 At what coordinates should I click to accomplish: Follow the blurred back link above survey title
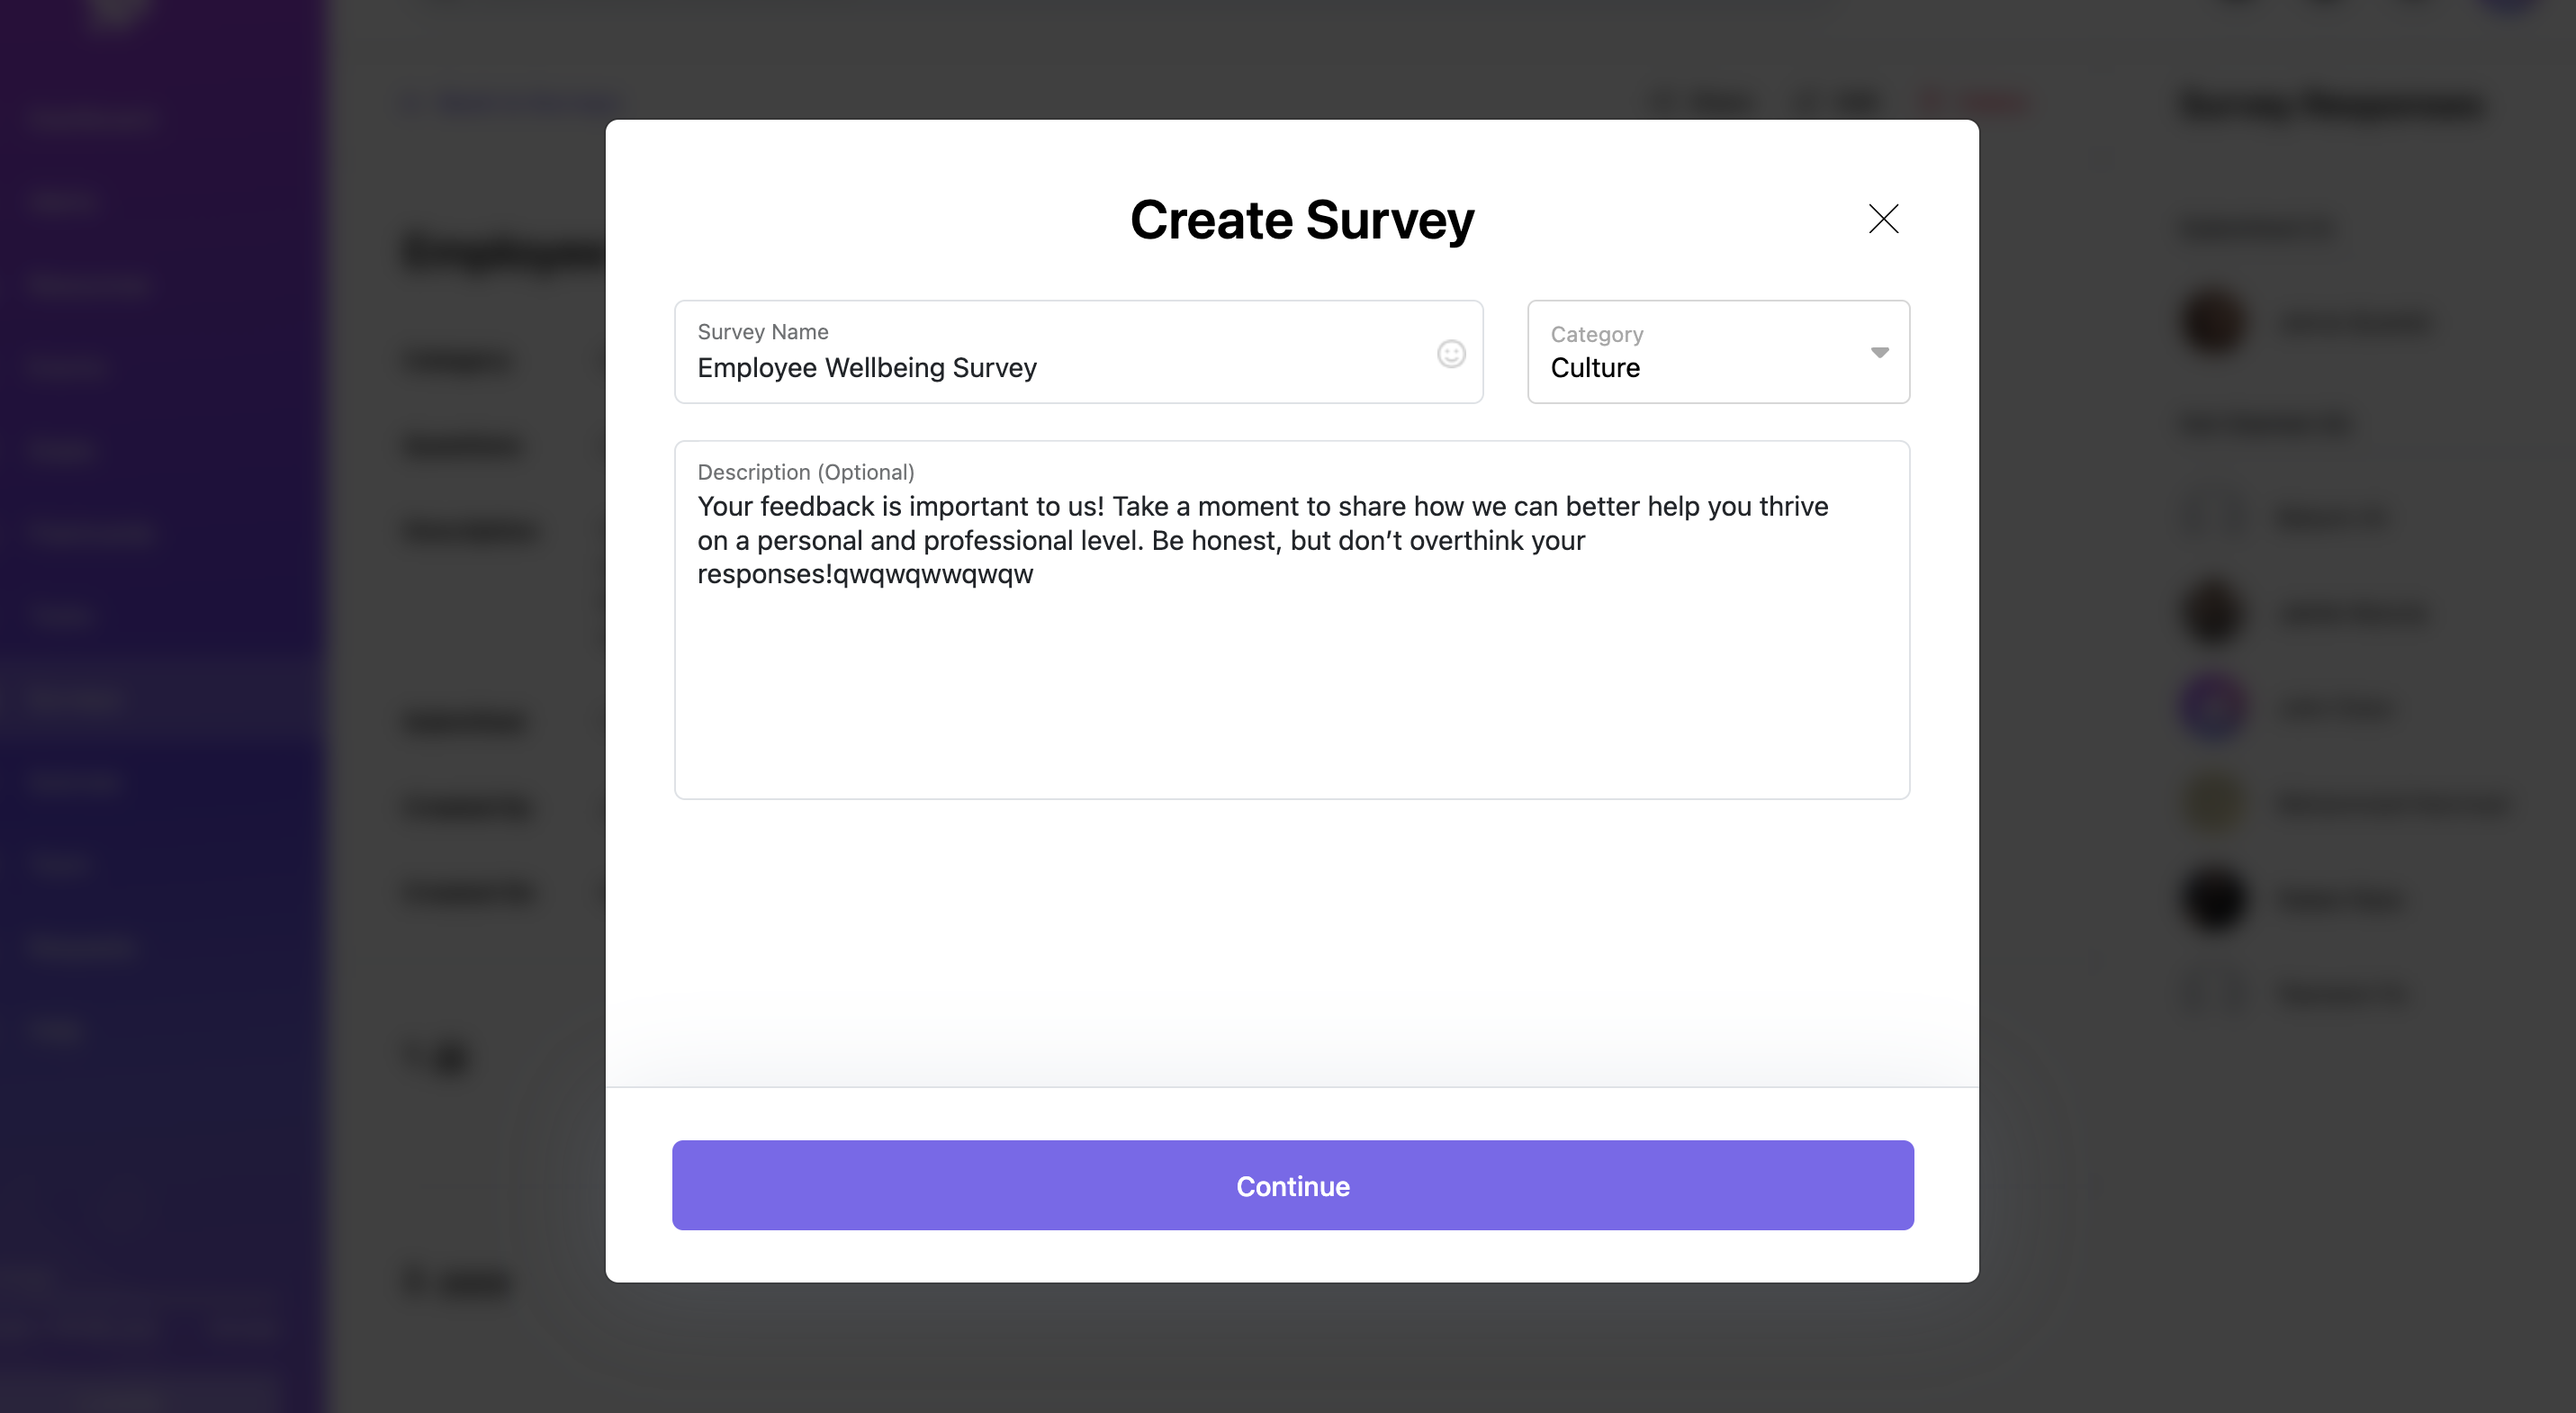515,102
